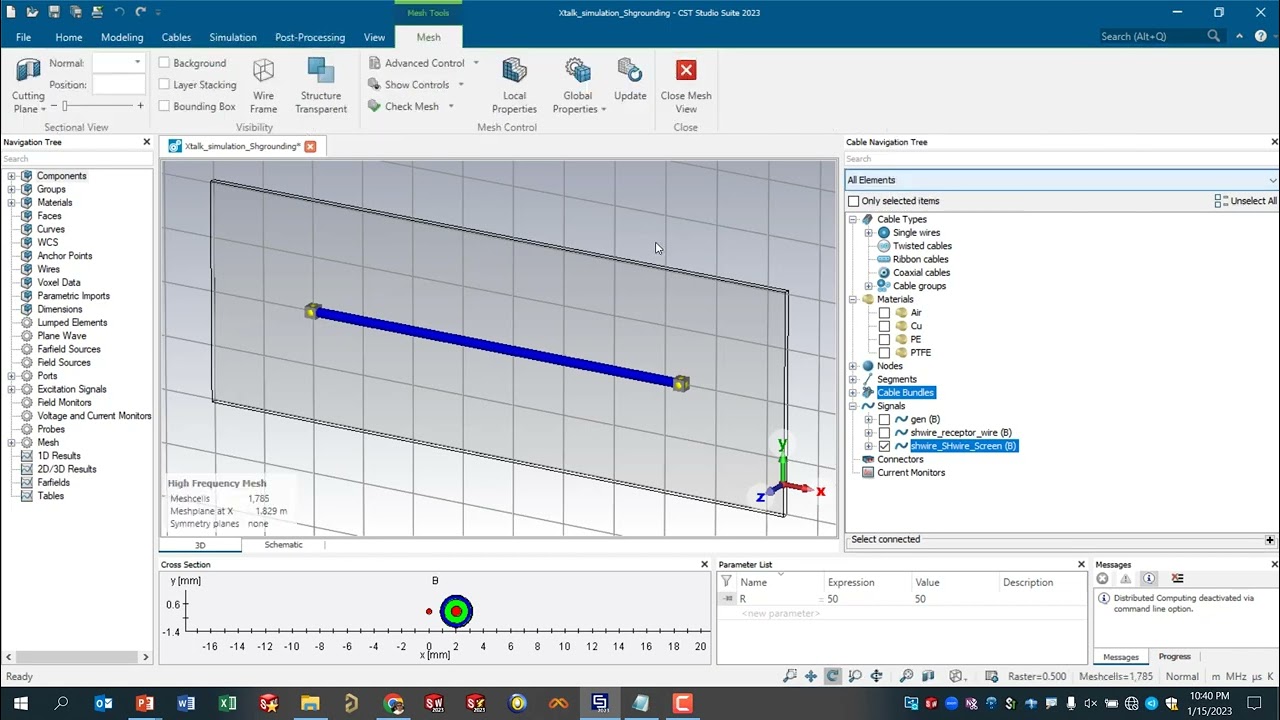Select the Farfield Sources tree item
Screen dimensions: 1280x720
pos(69,349)
